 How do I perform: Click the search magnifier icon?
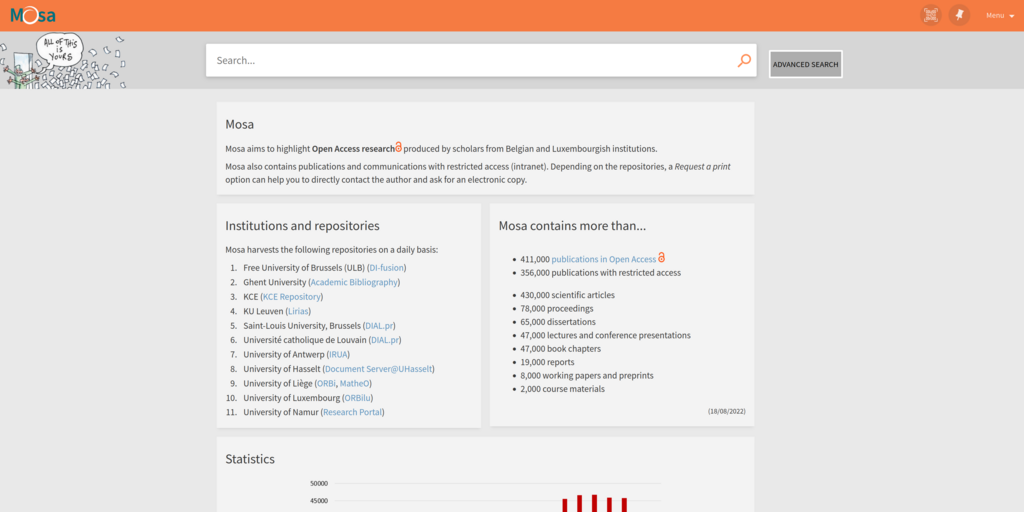[x=744, y=61]
